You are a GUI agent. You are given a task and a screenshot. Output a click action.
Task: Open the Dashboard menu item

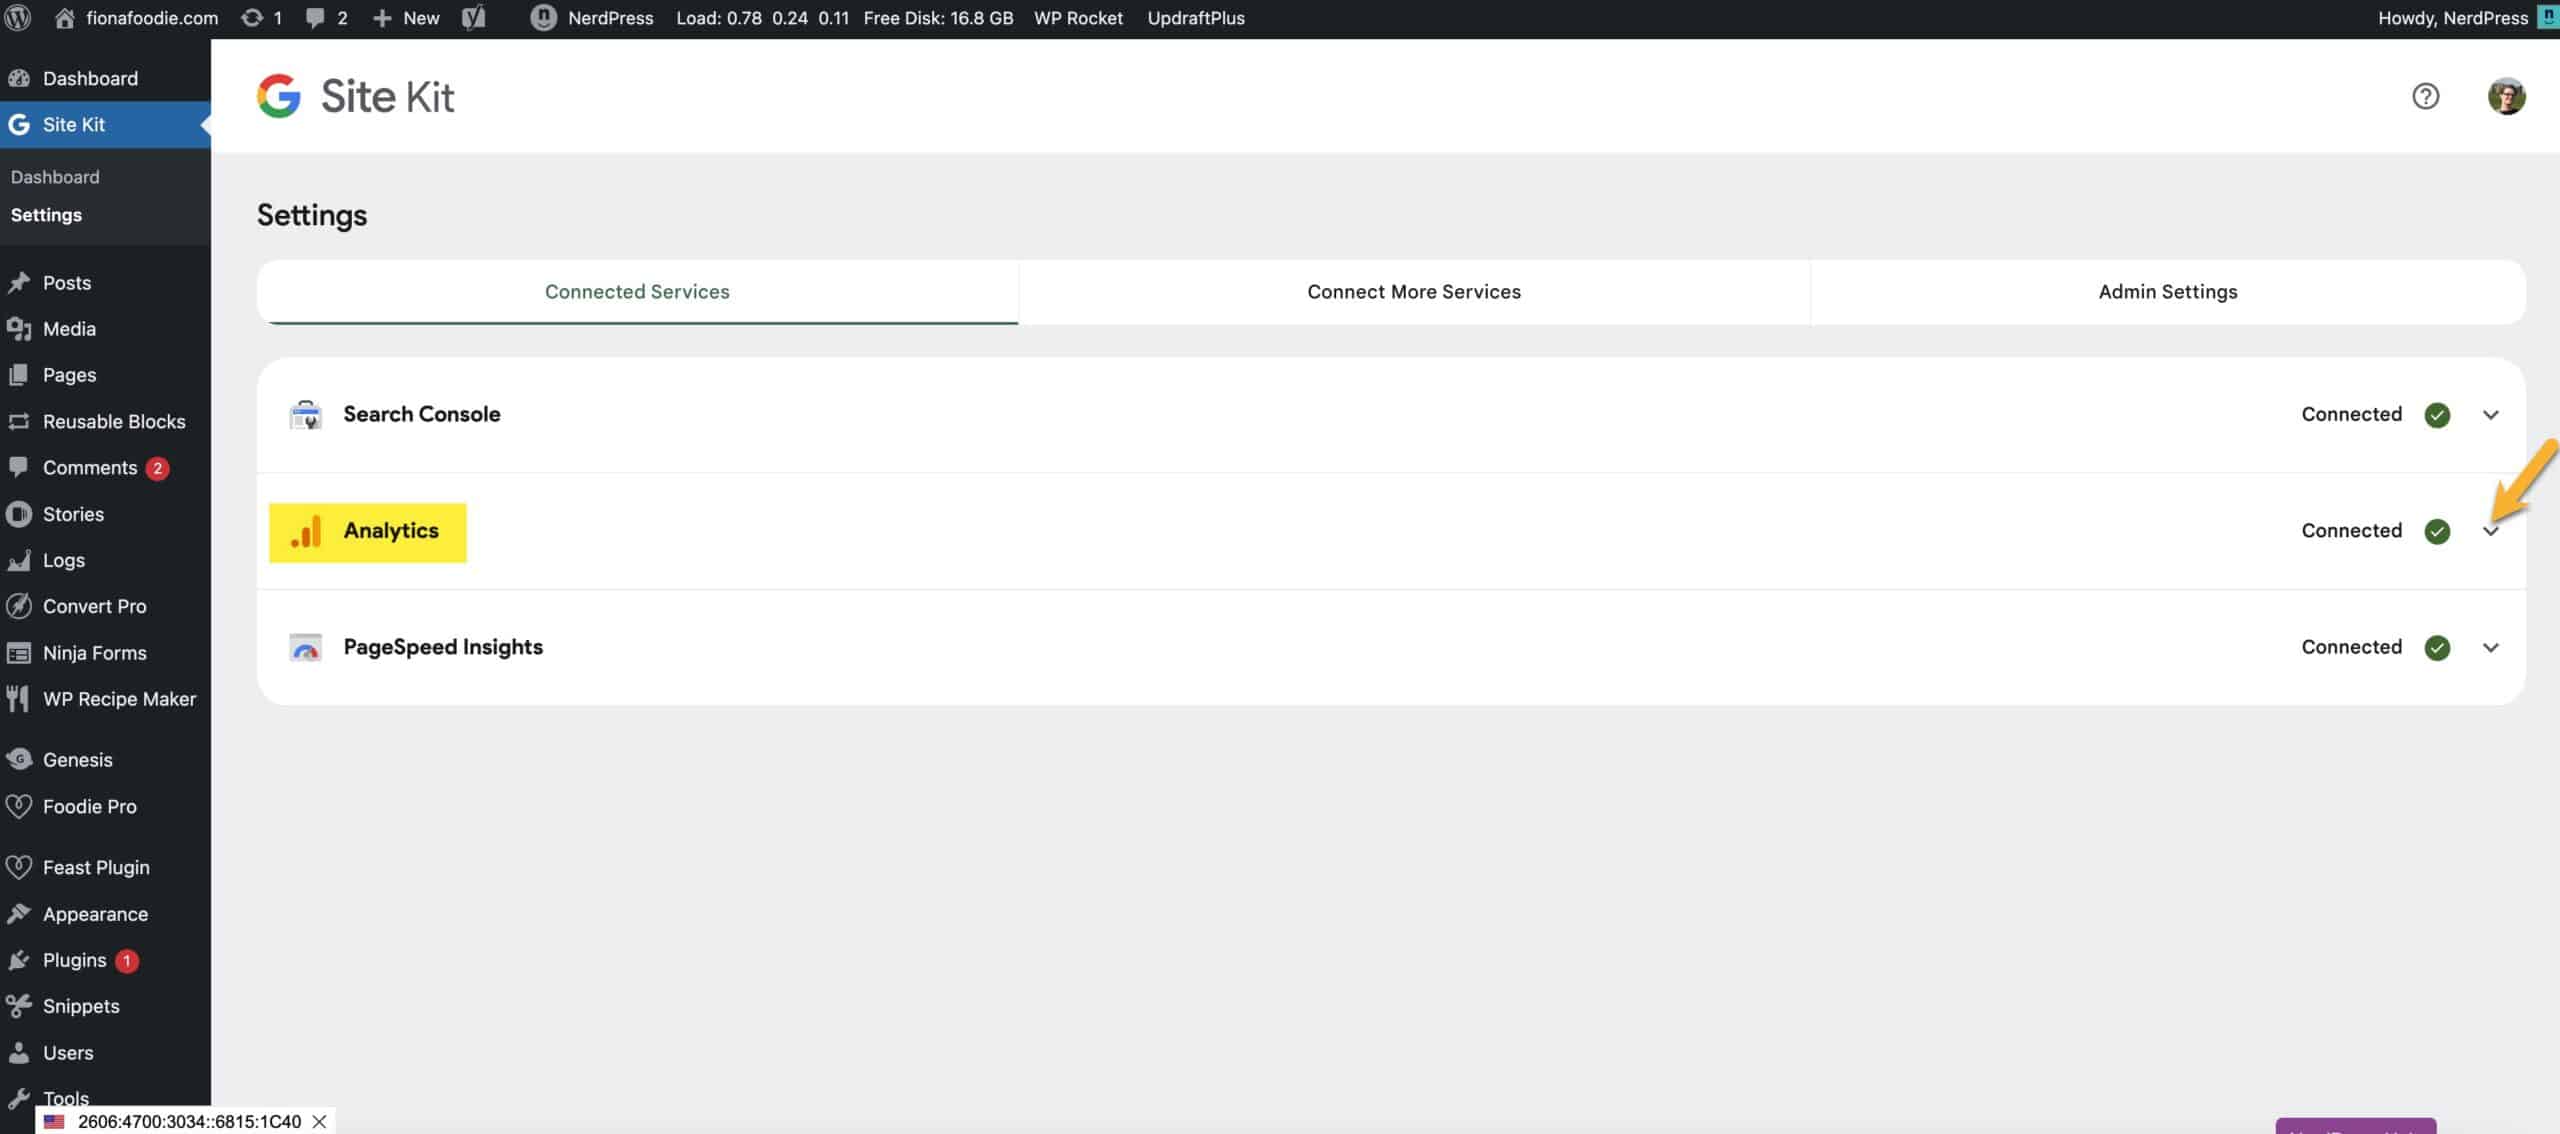pos(88,77)
